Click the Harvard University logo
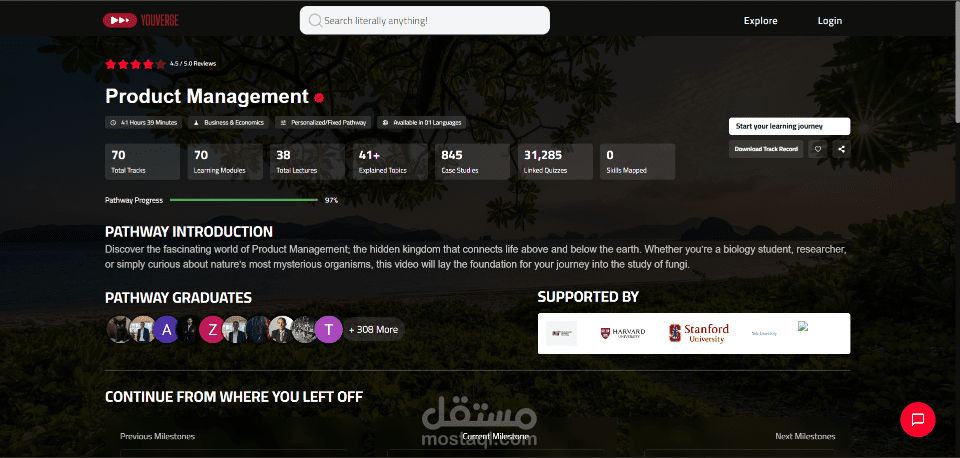Screen dimensions: 960x458 coord(623,333)
